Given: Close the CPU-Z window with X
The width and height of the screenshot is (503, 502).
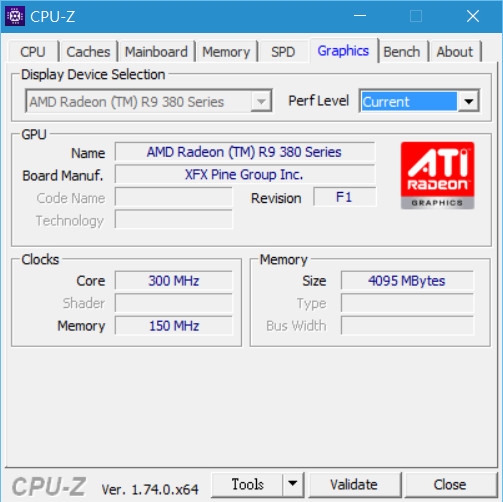Looking at the screenshot, I should pos(473,16).
